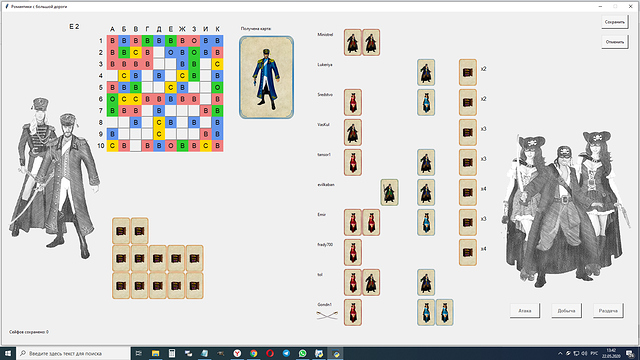Click the crossed swords icon under Gondn1
This screenshot has height=360, width=640.
(x=327, y=315)
